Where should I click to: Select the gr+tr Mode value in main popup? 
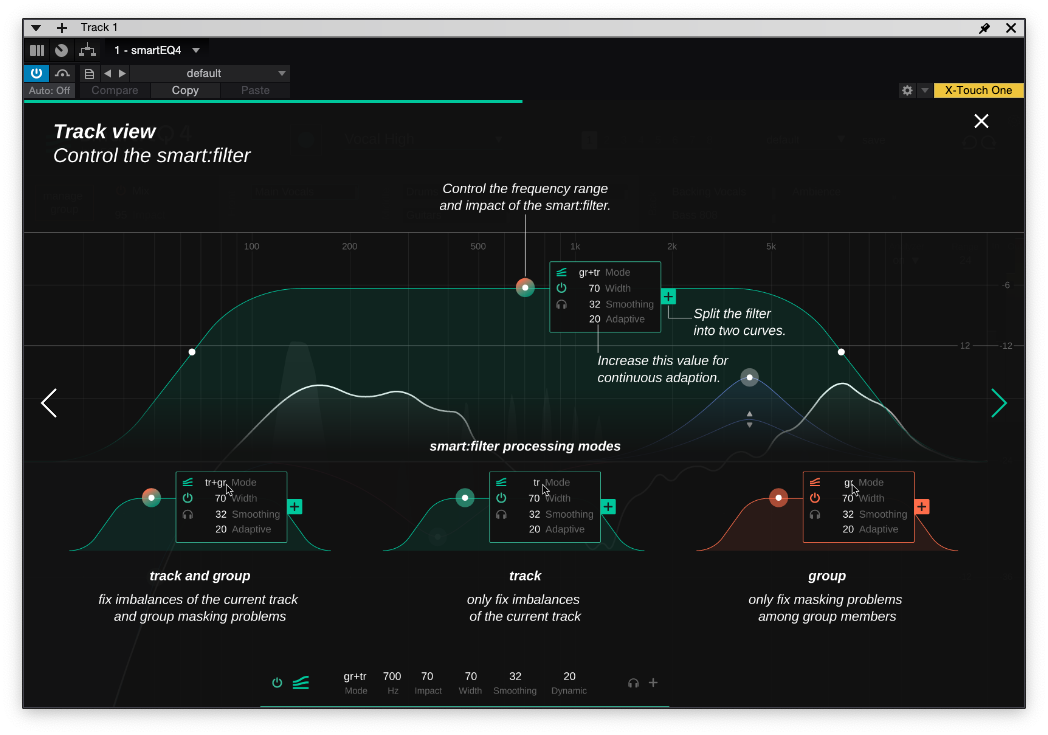(x=589, y=272)
